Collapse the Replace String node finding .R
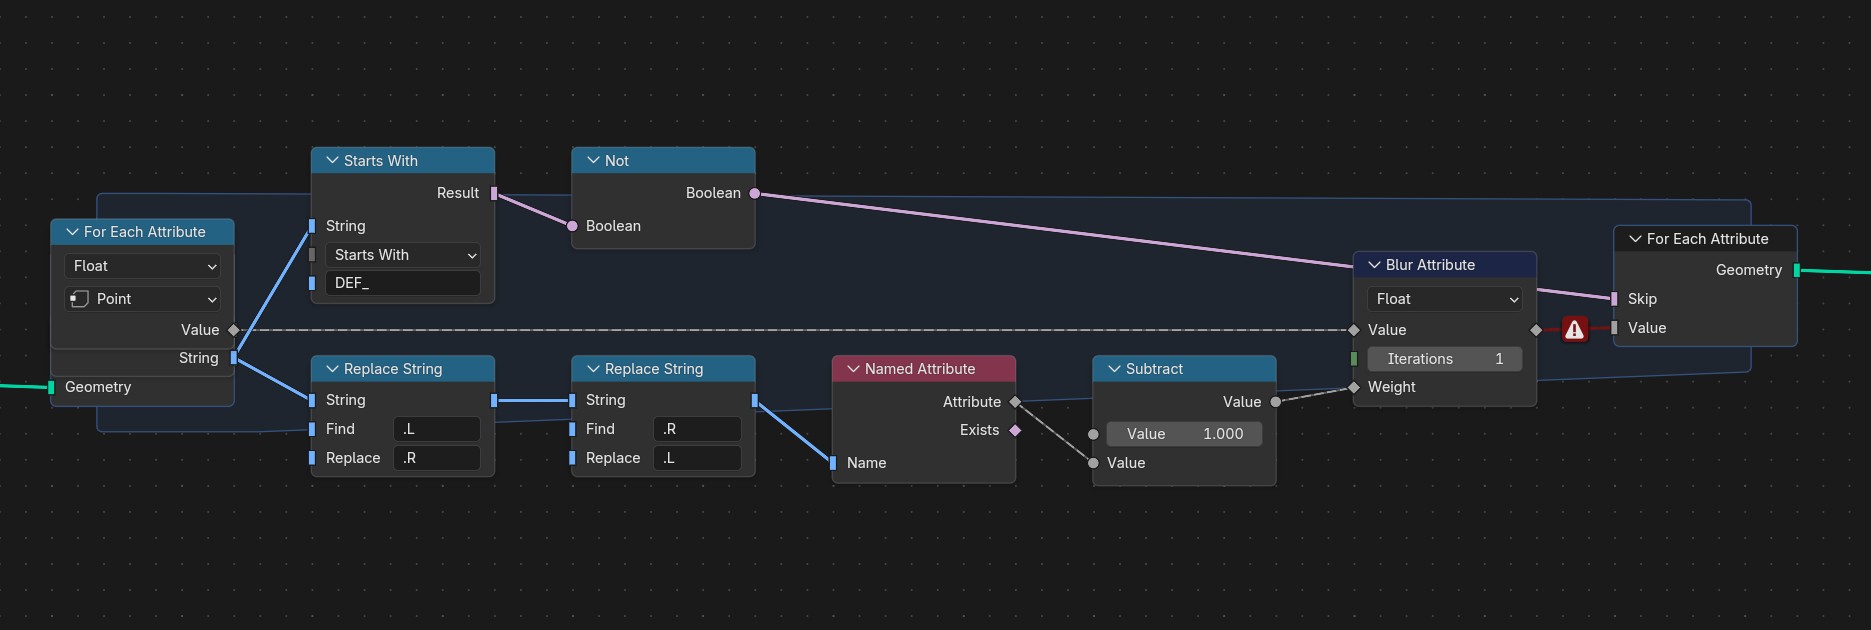Screen dimensions: 1871x630 click(x=593, y=369)
